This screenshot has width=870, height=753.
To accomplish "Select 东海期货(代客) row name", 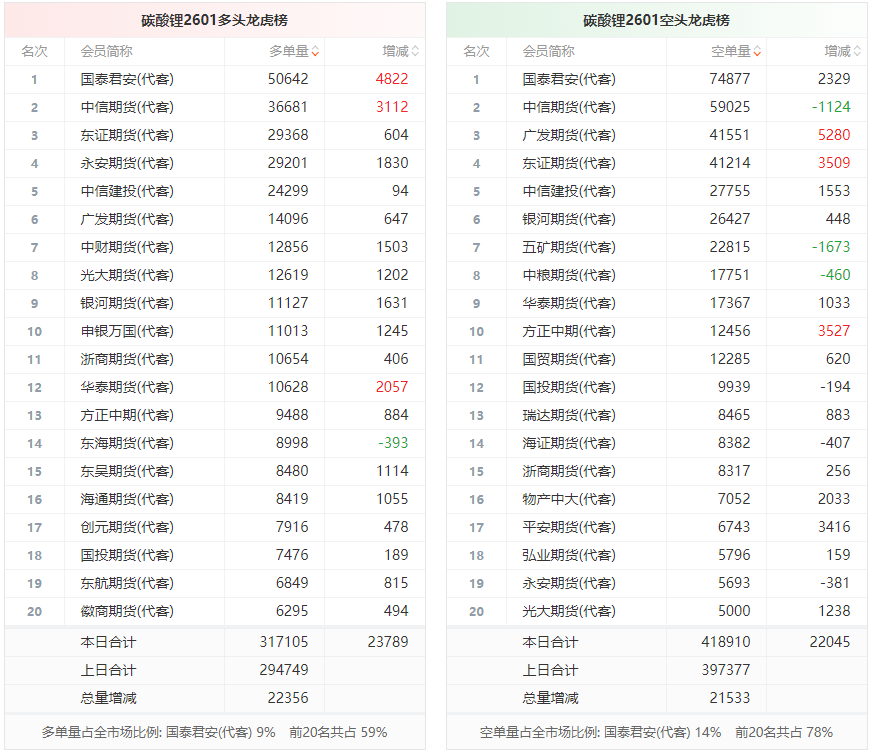I will click(x=127, y=443).
